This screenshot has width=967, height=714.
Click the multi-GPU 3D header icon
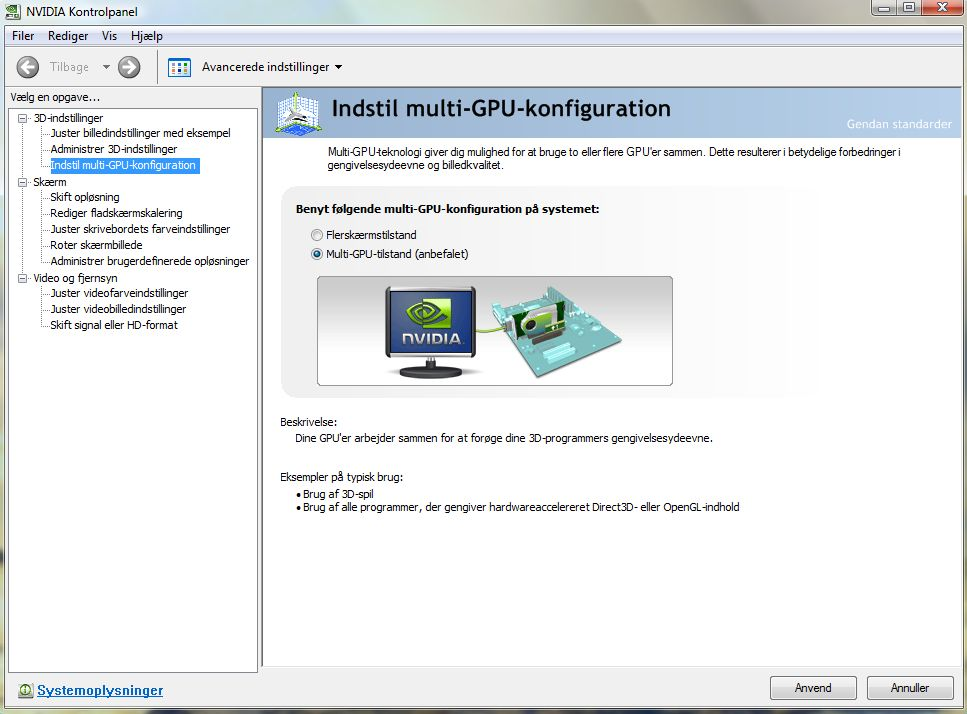click(298, 112)
